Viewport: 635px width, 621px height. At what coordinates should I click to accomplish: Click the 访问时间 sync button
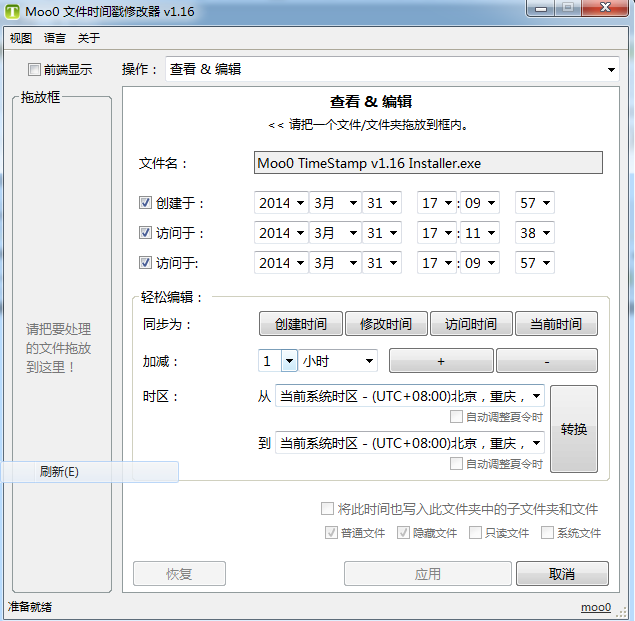coord(471,324)
